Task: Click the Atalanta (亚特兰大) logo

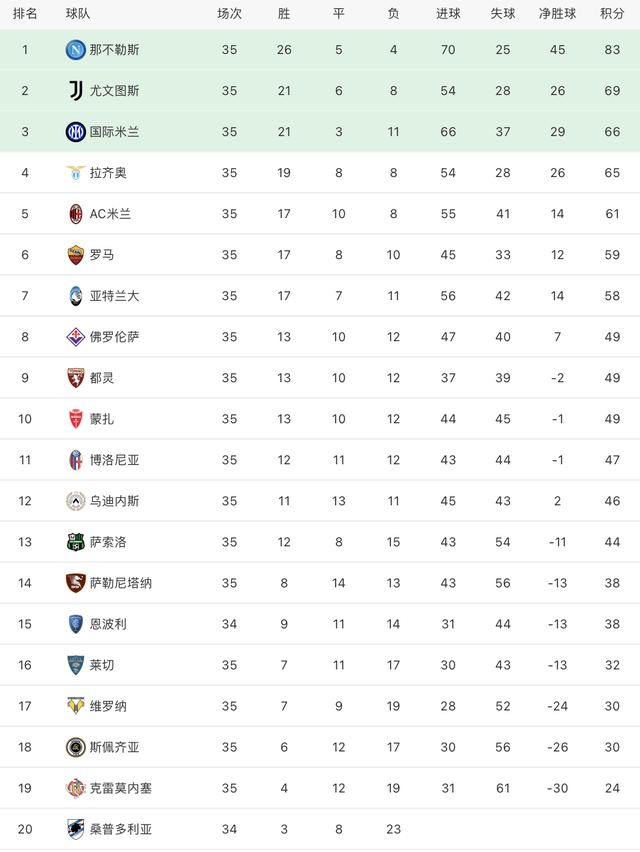Action: pos(75,295)
